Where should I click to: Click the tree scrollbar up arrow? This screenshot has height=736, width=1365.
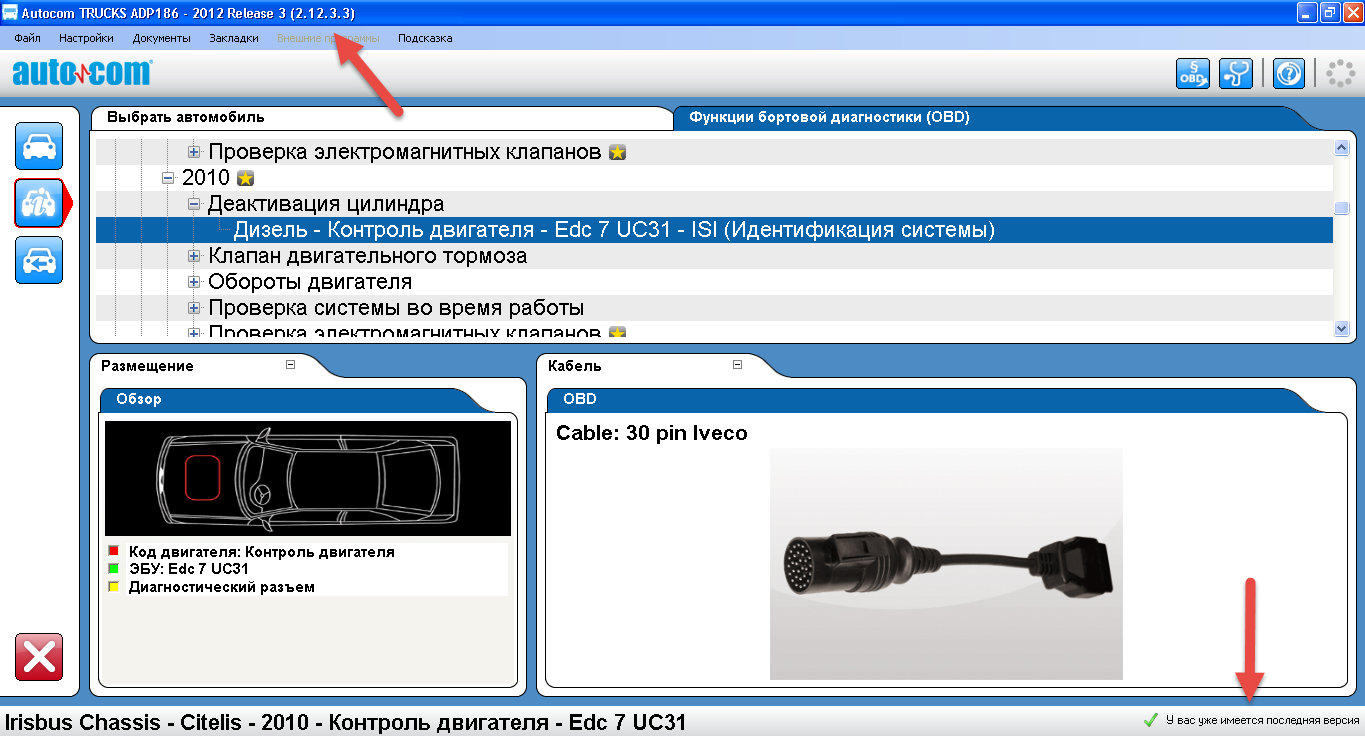(1342, 148)
